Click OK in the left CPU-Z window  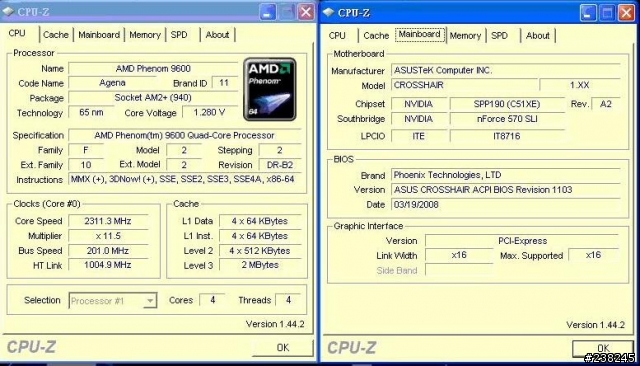(x=283, y=347)
